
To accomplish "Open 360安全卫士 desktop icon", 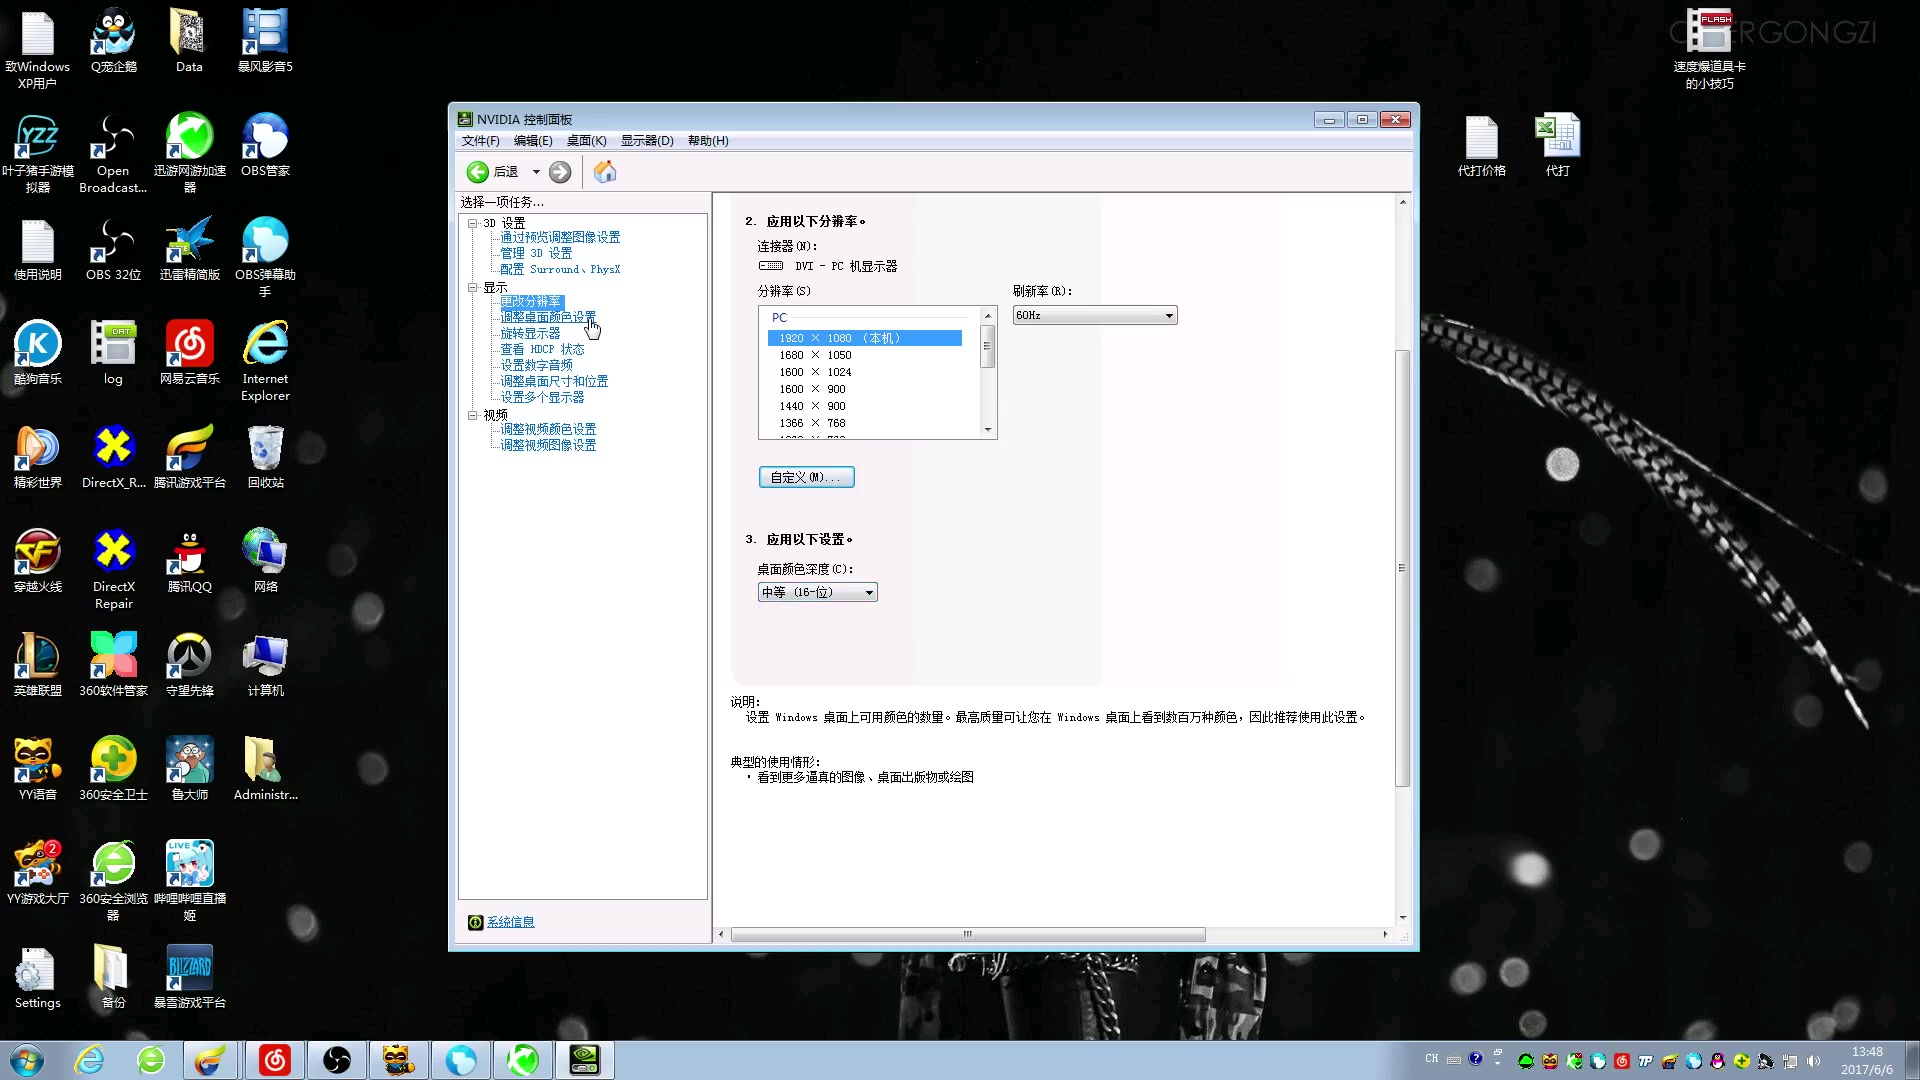I will pyautogui.click(x=114, y=769).
